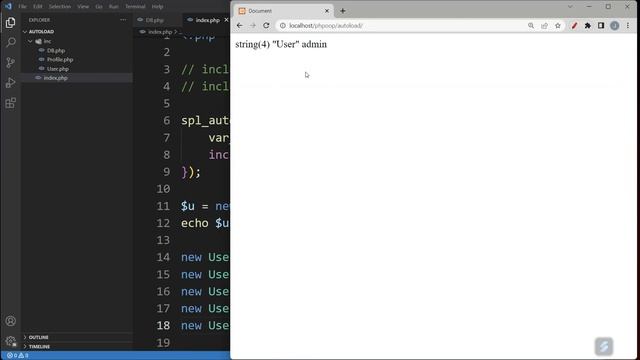The height and width of the screenshot is (360, 640).
Task: Open the Manage gear icon
Action: click(x=11, y=341)
